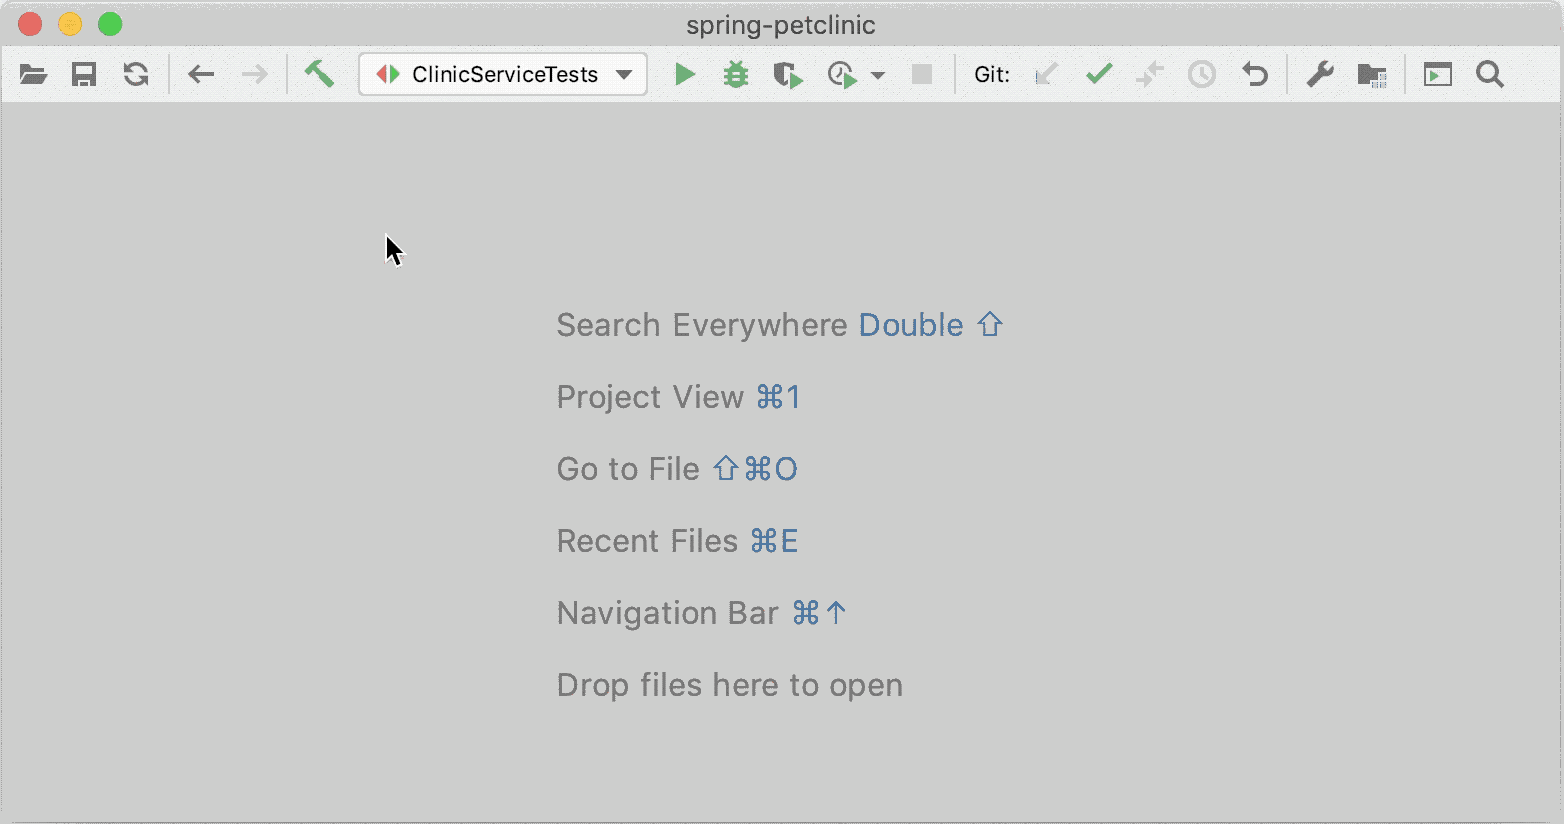The width and height of the screenshot is (1564, 824).
Task: Expand the small arrow beside the profiler icon
Action: [x=878, y=76]
